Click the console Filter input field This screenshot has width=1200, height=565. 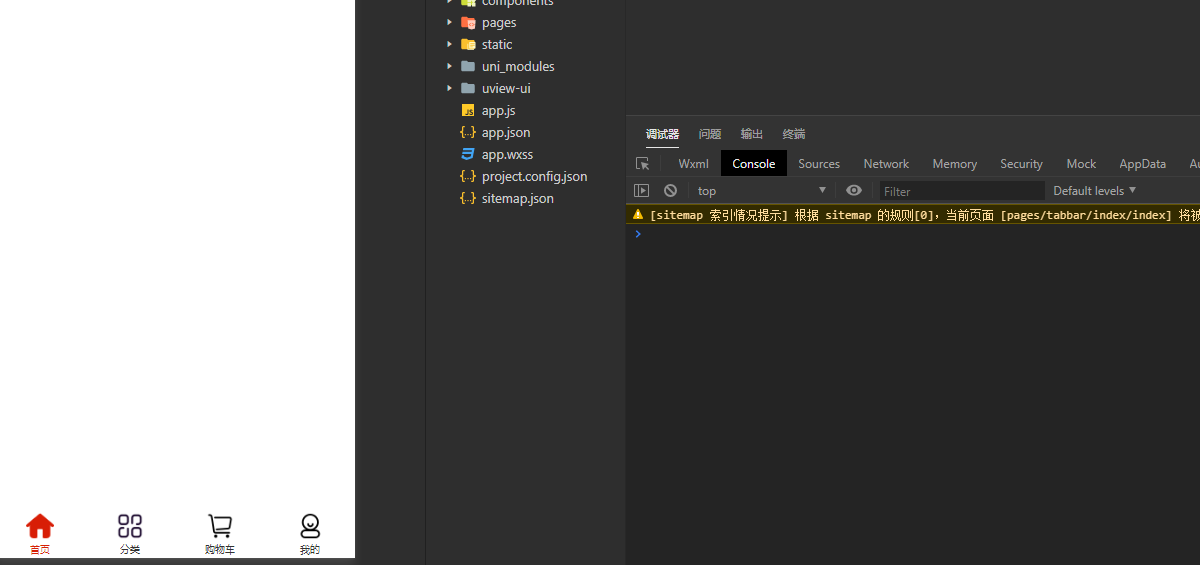coord(960,191)
